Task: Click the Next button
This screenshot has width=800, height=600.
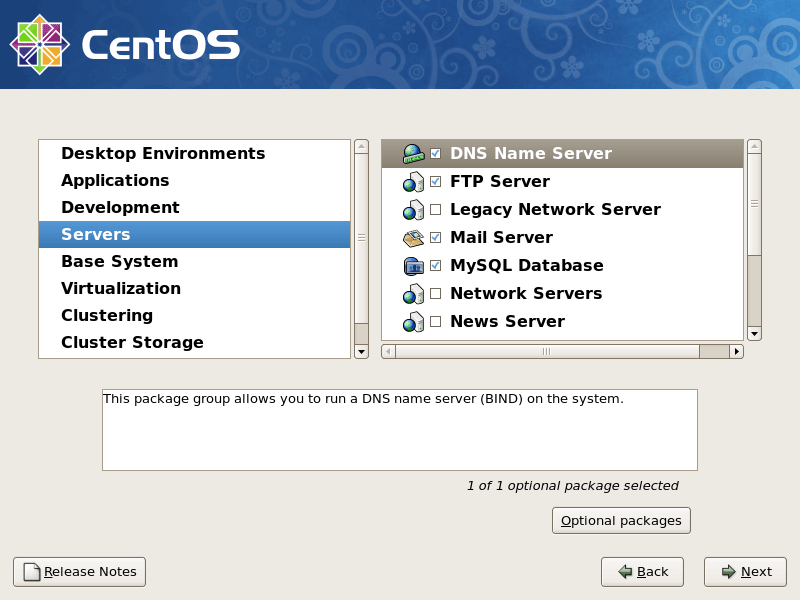Action: tap(745, 572)
